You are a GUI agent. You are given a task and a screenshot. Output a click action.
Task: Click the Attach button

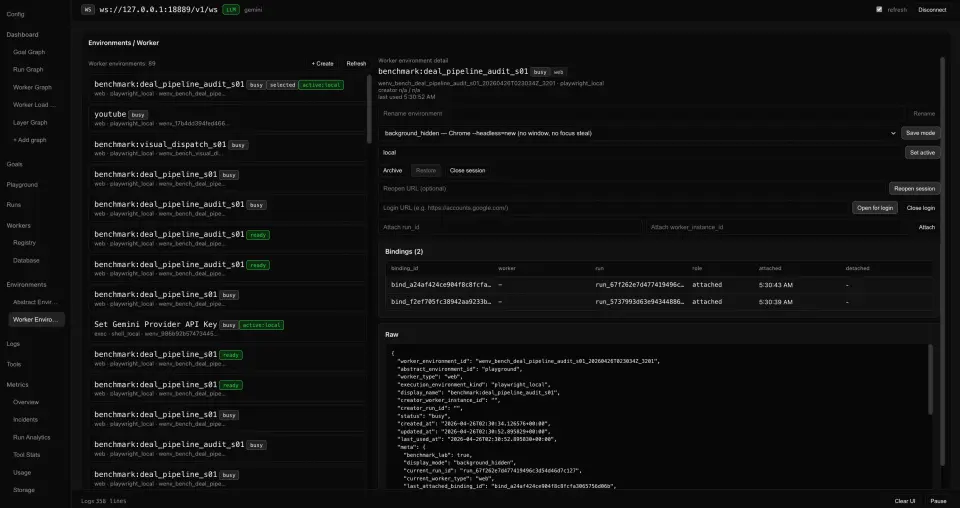click(926, 227)
